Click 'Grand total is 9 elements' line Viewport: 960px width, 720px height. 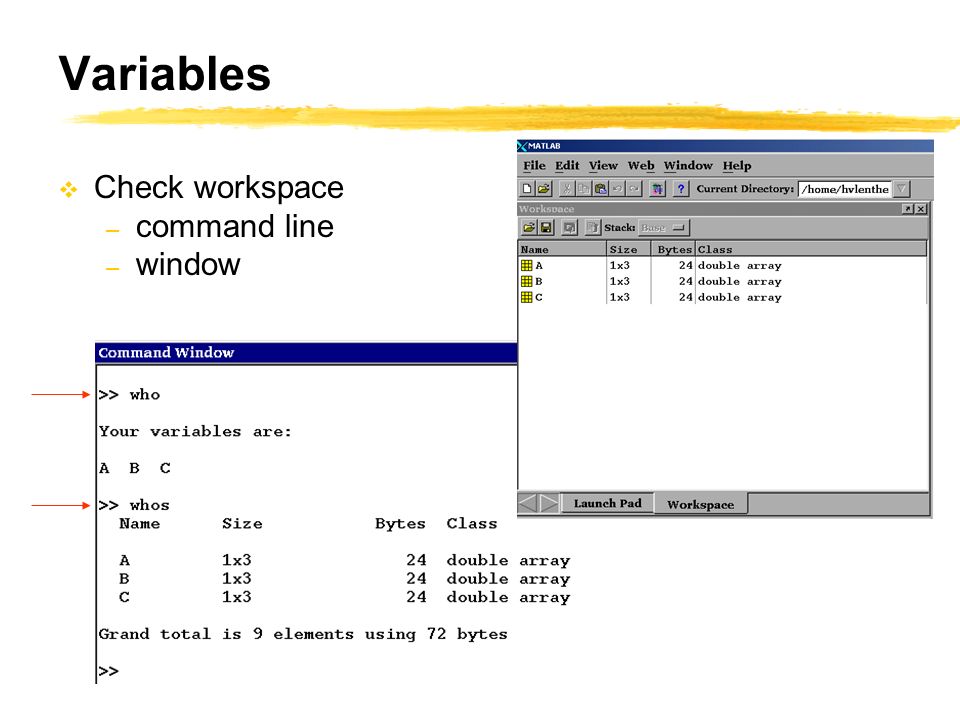[x=303, y=634]
